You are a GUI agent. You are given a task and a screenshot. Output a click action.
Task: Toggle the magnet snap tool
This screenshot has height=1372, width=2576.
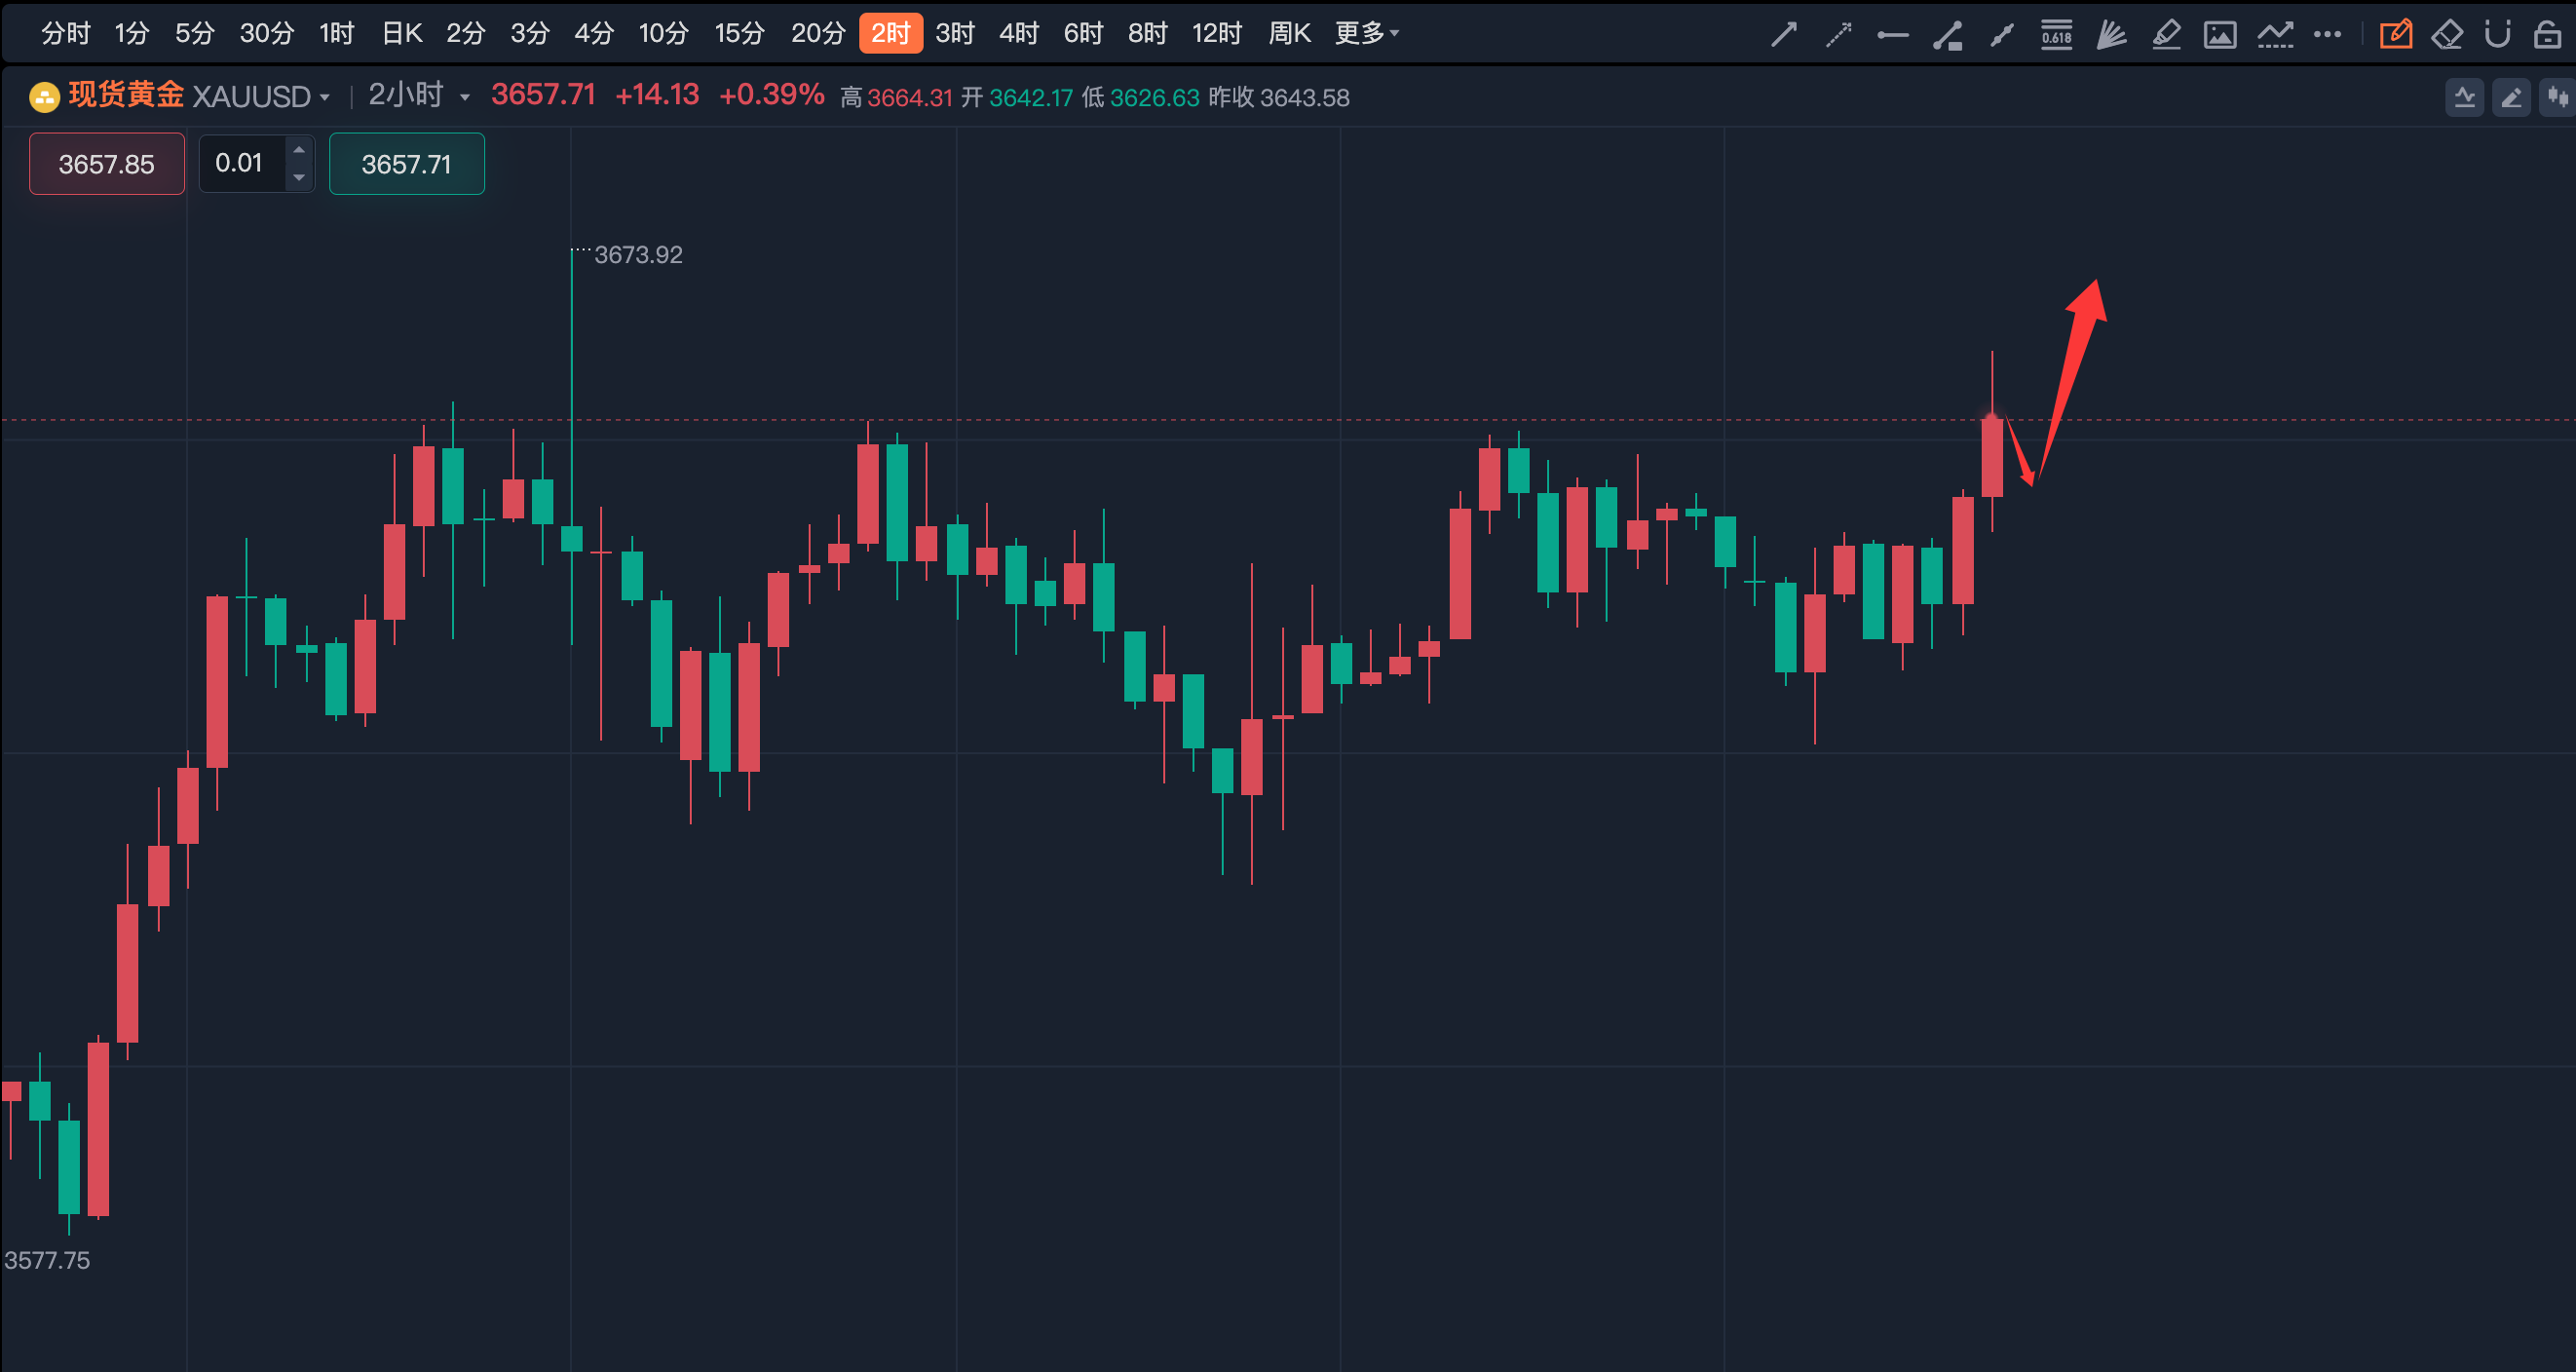[2497, 34]
